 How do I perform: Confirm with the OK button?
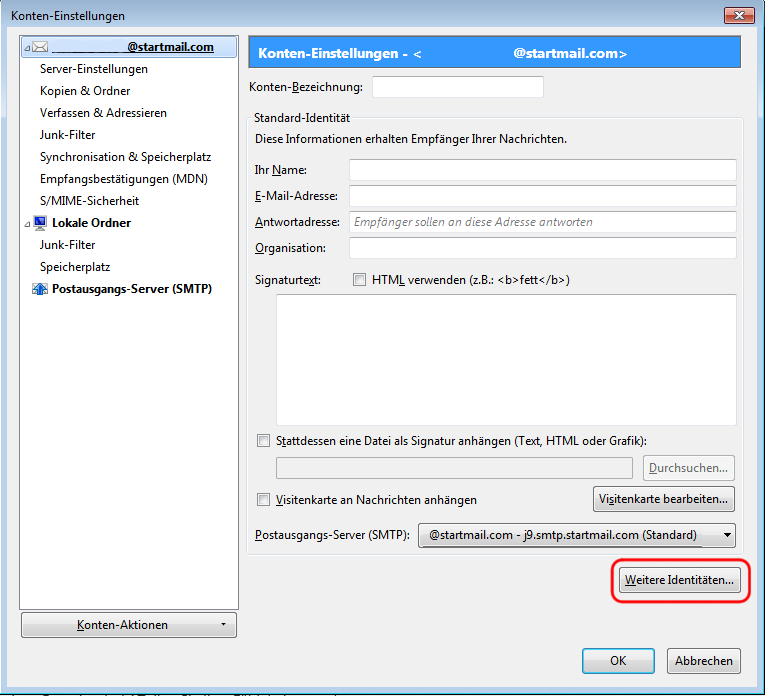618,661
